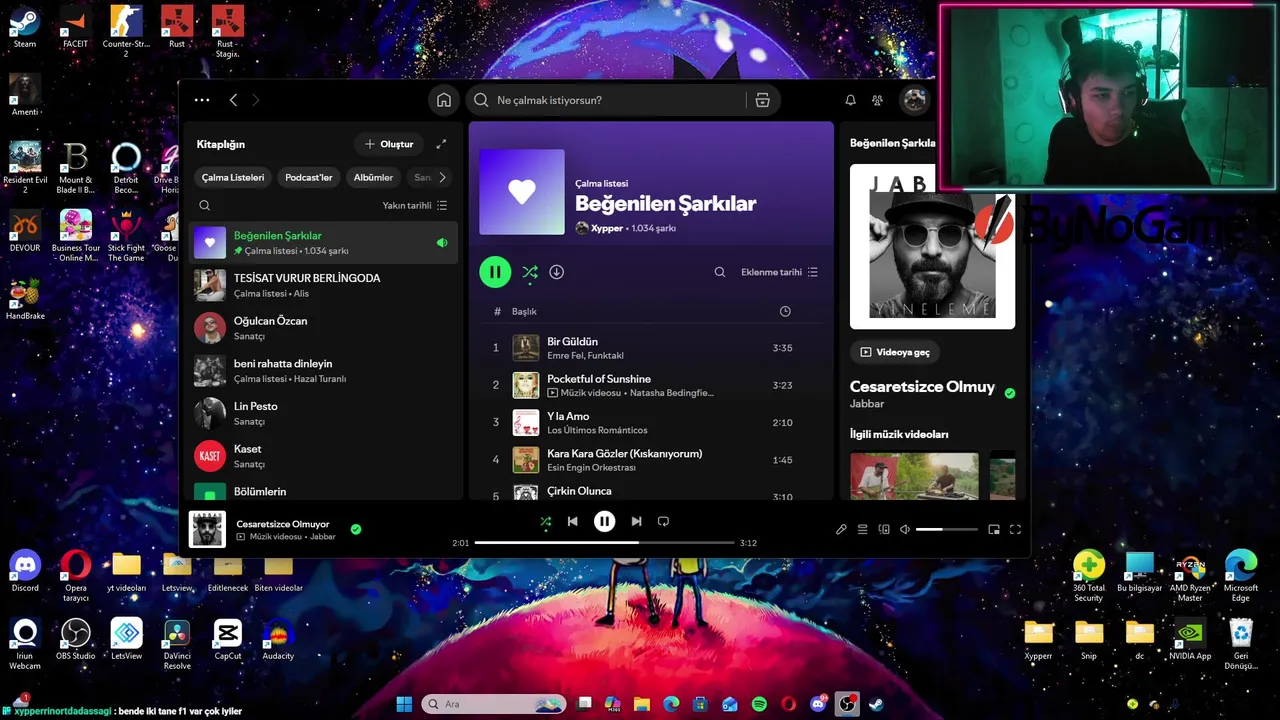Open the Jabbar artist link in the right panel
Screen dimensions: 1280x720
tap(867, 403)
